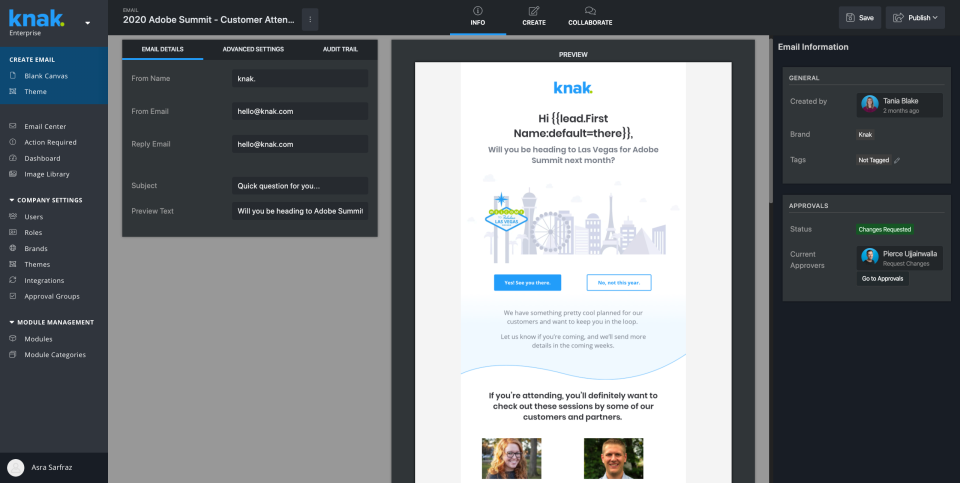Viewport: 960px width, 483px height.
Task: Click the From Email field
Action: coord(300,111)
